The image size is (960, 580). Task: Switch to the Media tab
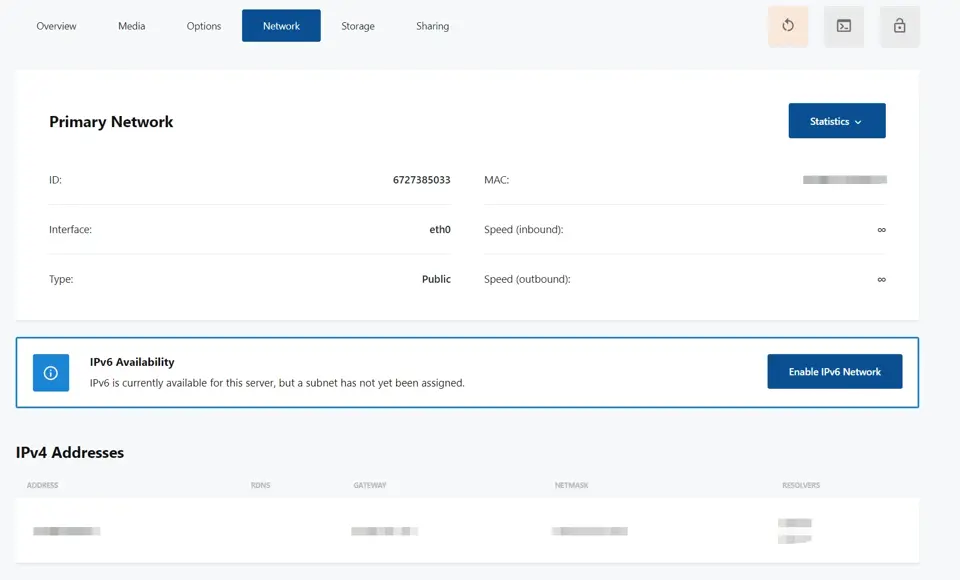(132, 26)
